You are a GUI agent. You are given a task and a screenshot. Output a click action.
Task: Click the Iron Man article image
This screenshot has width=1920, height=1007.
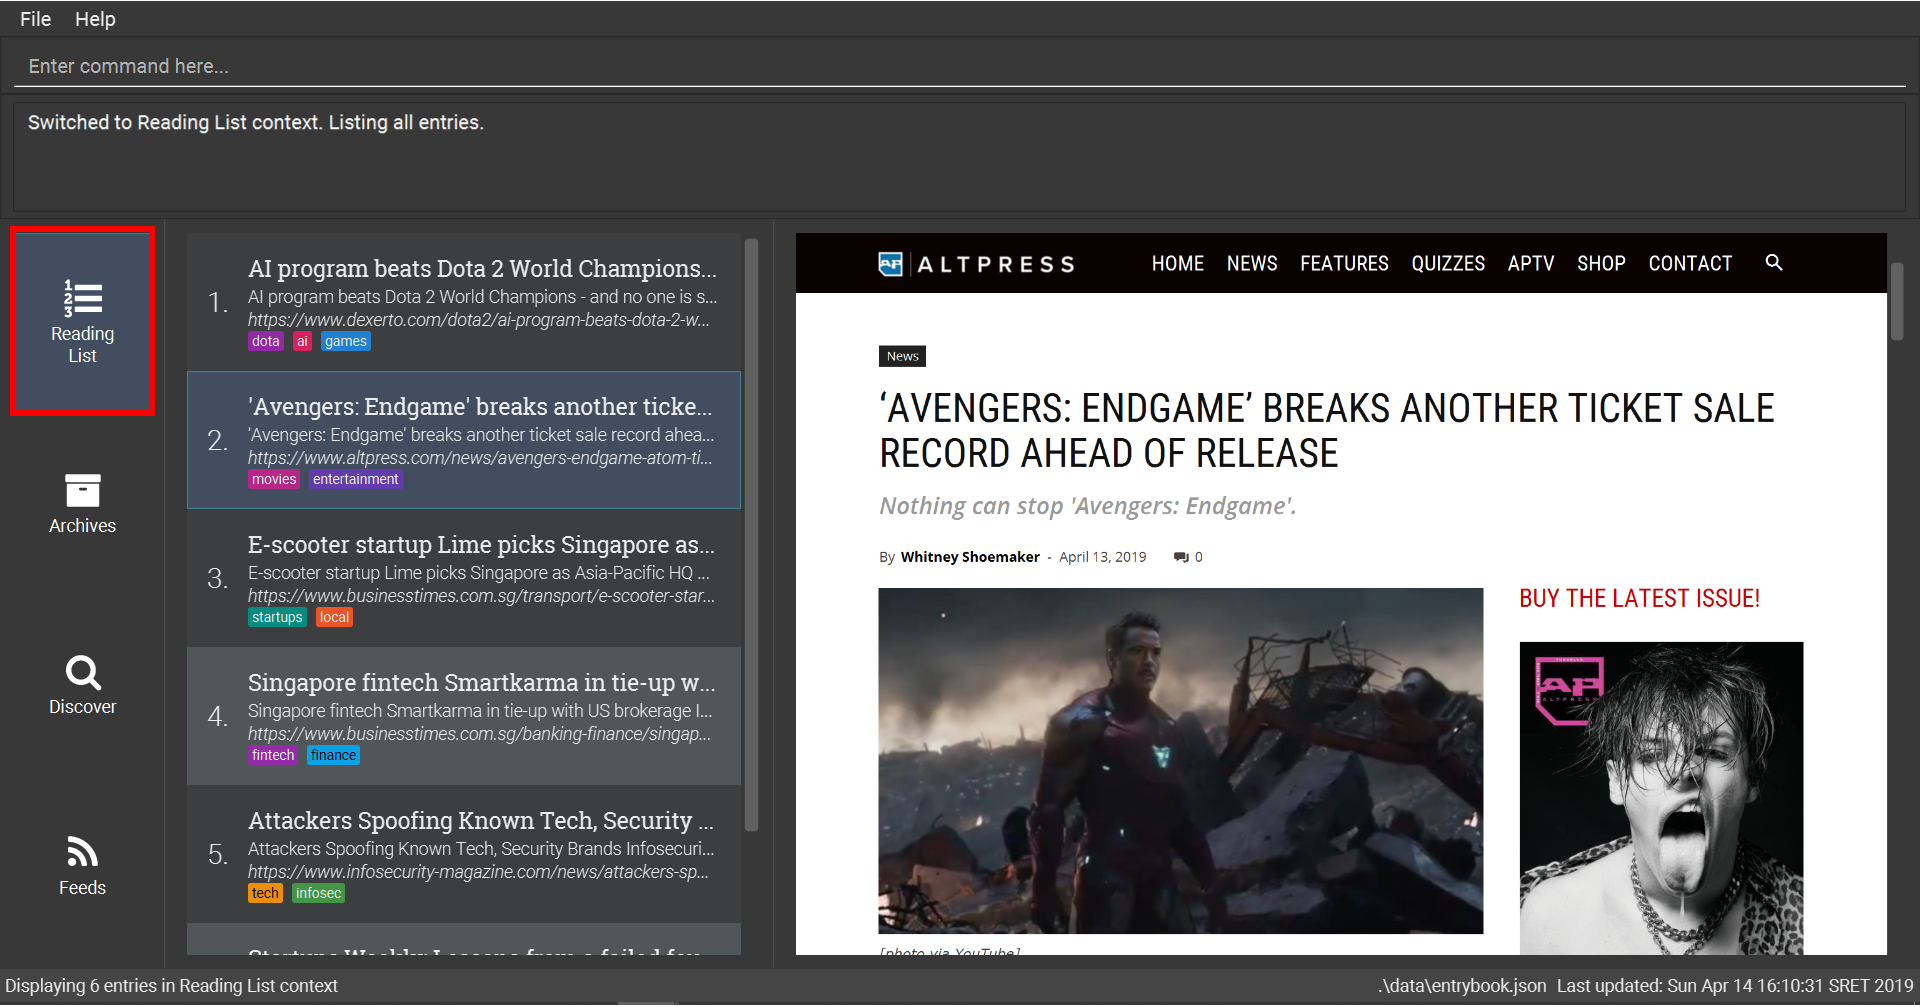tap(1181, 761)
